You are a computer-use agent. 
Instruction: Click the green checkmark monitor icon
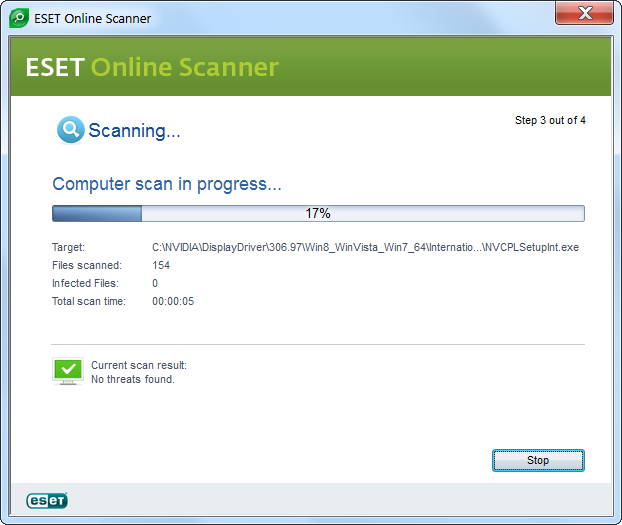[67, 370]
